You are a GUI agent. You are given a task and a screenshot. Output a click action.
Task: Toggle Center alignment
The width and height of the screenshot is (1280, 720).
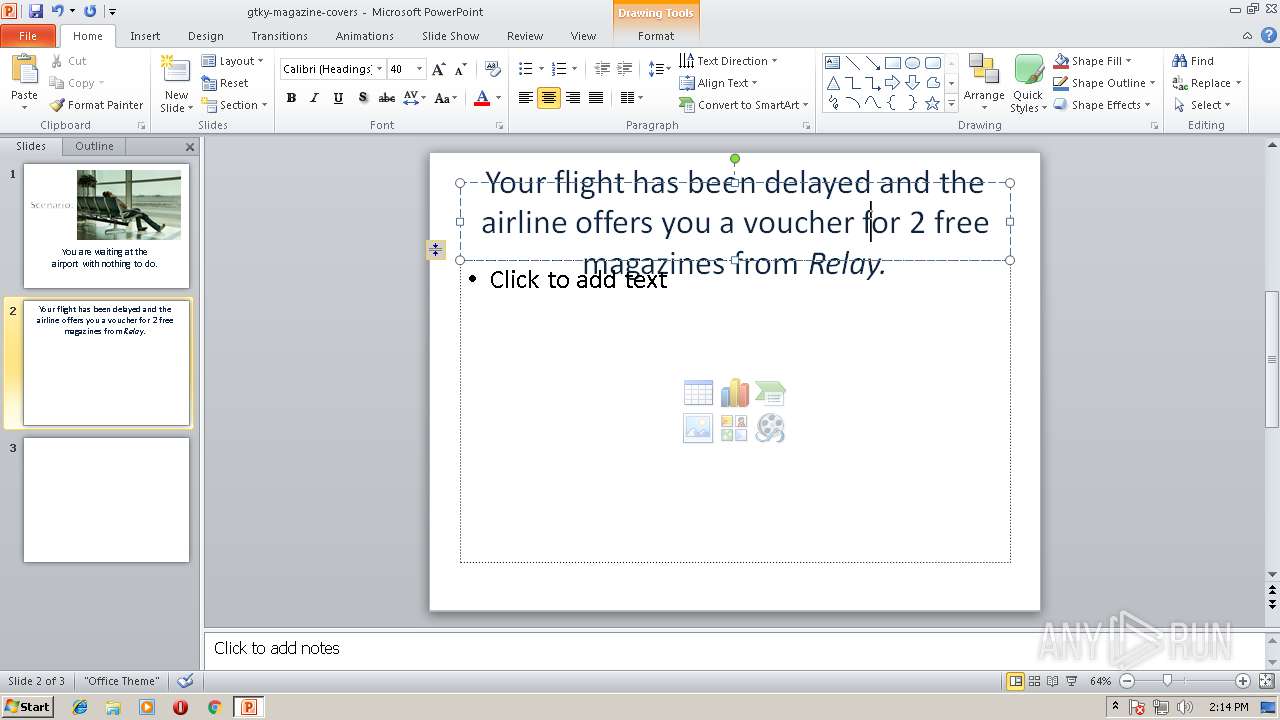point(549,98)
